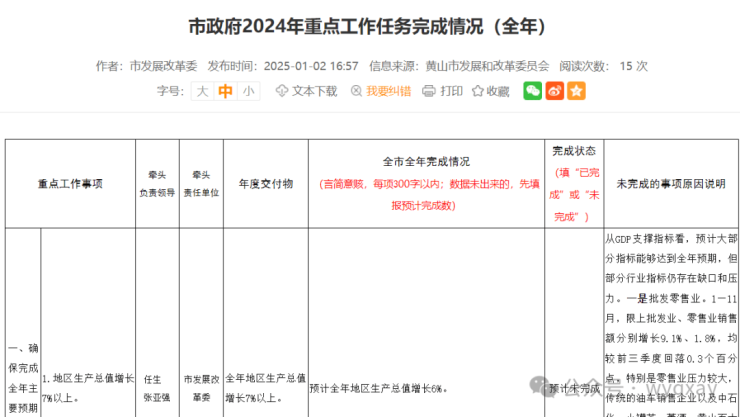Set font size to large (大)
The width and height of the screenshot is (740, 417).
tap(202, 91)
